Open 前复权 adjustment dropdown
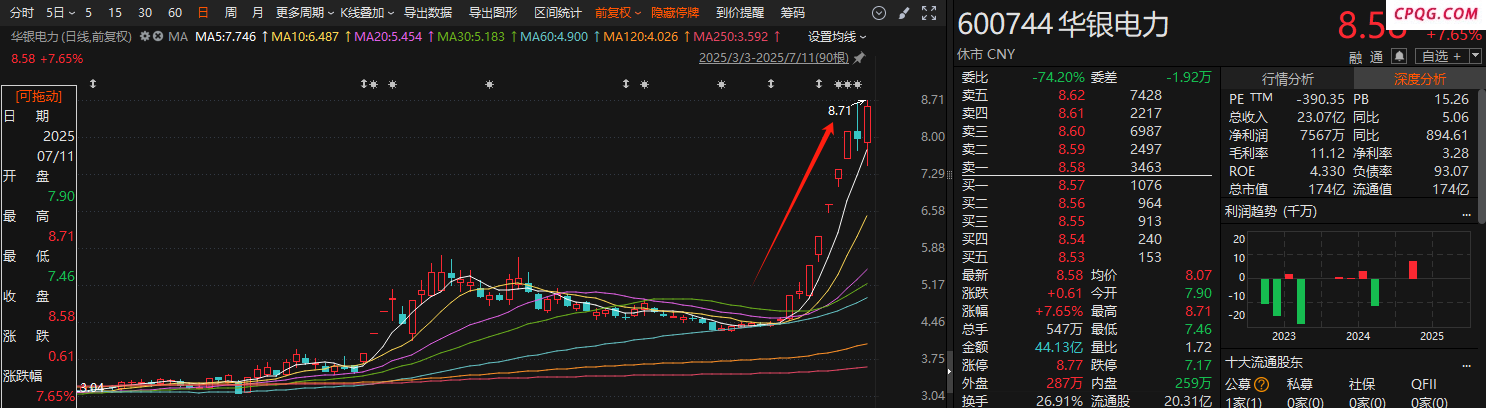1486x408 pixels. (x=617, y=13)
